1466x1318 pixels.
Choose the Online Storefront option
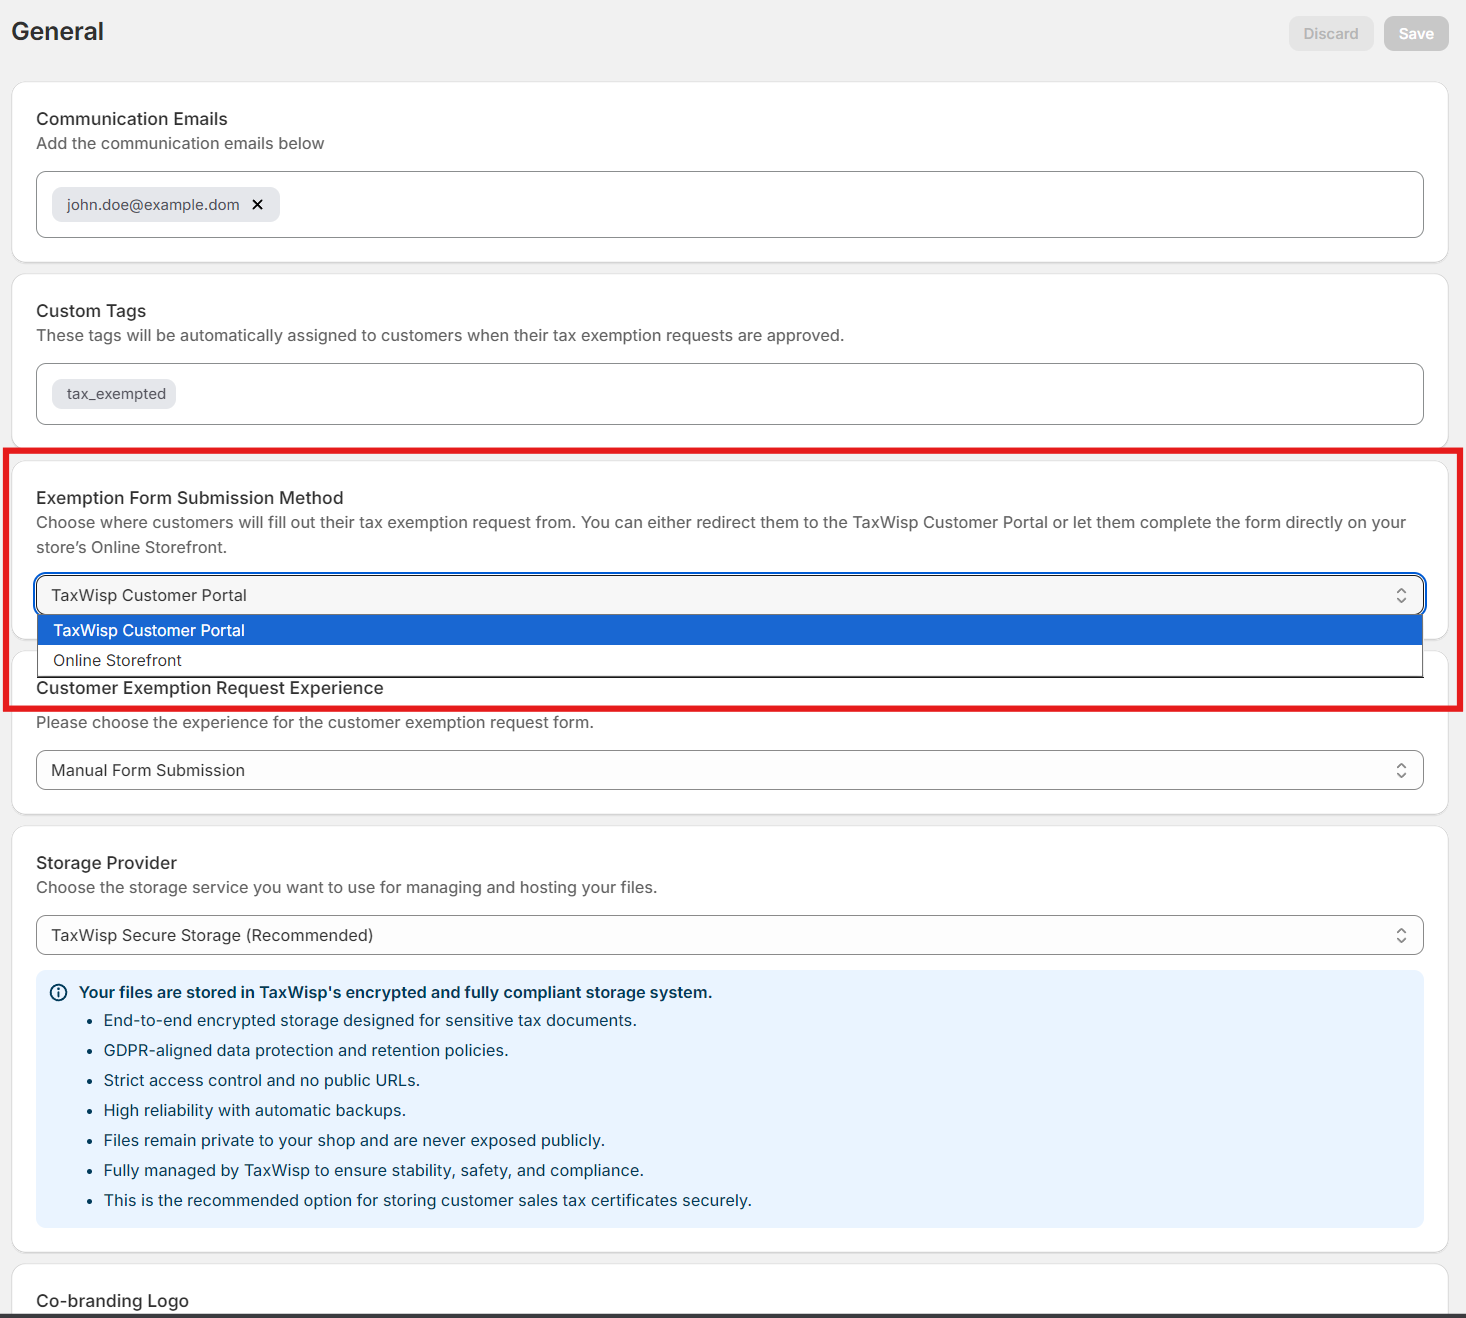(x=730, y=660)
